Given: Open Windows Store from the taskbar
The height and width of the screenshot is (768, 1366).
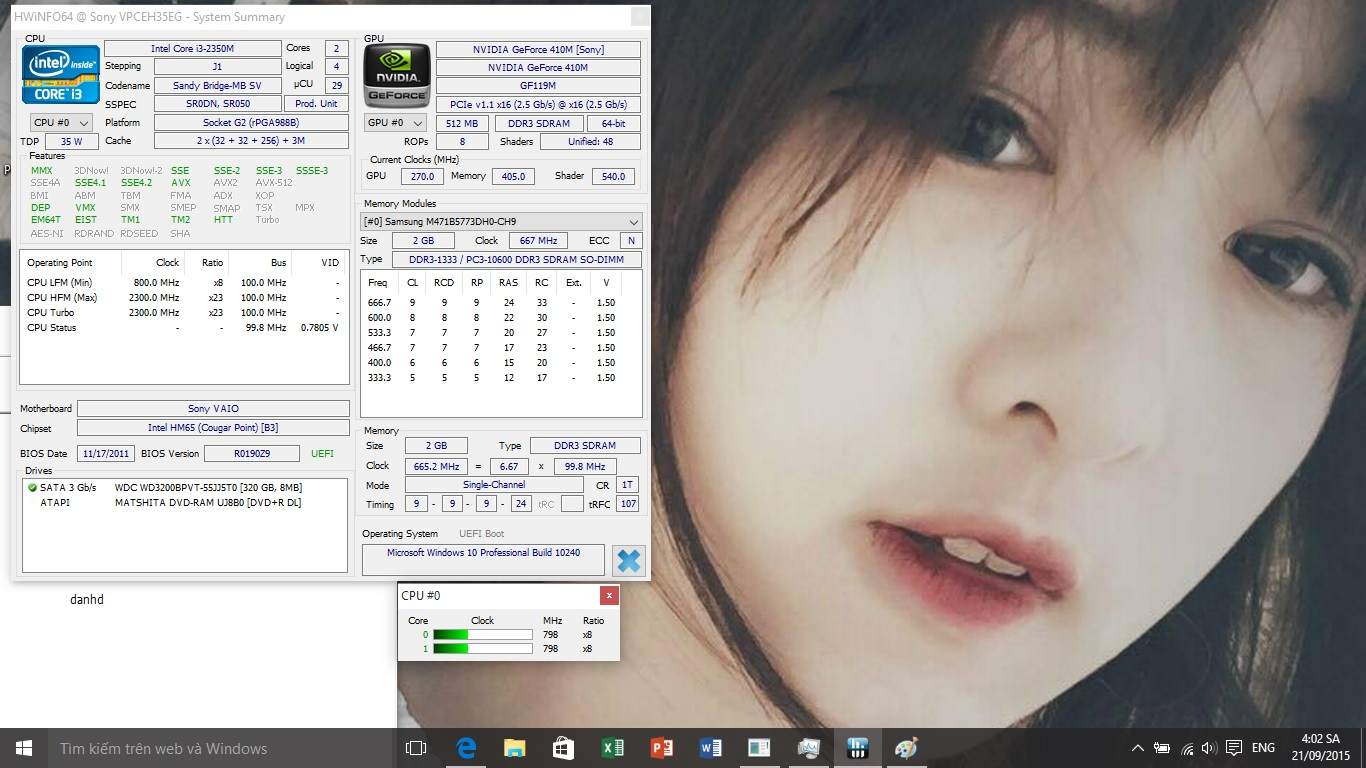Looking at the screenshot, I should [564, 748].
